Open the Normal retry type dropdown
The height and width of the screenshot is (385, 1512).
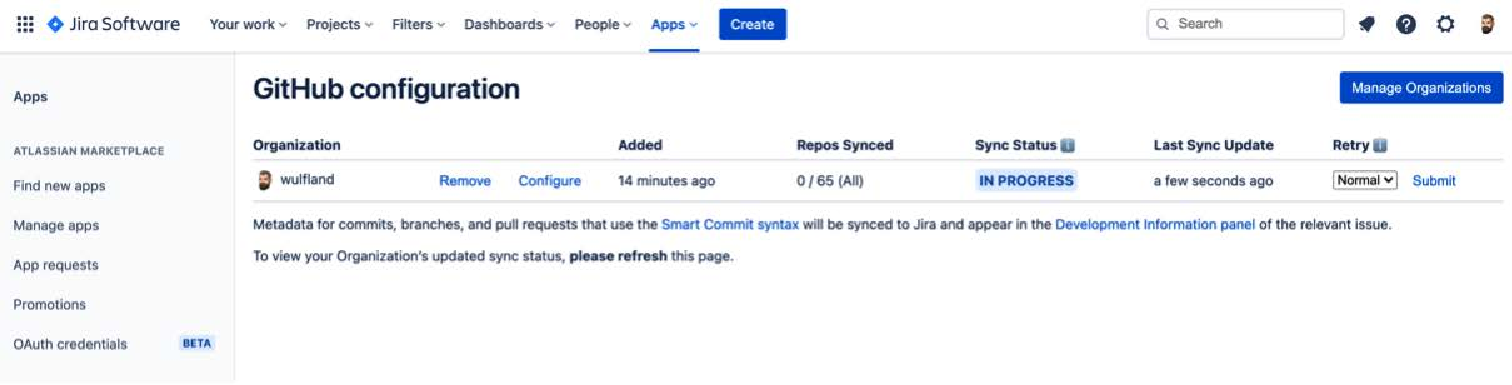tap(1365, 181)
